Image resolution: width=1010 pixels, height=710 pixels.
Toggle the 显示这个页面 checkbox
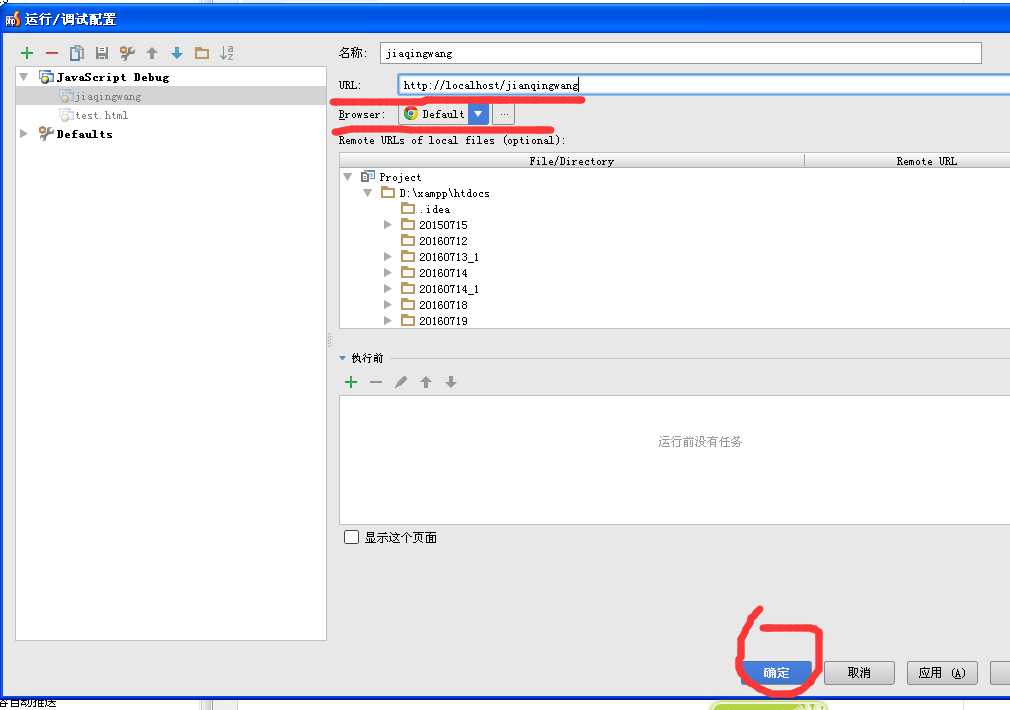pos(351,537)
